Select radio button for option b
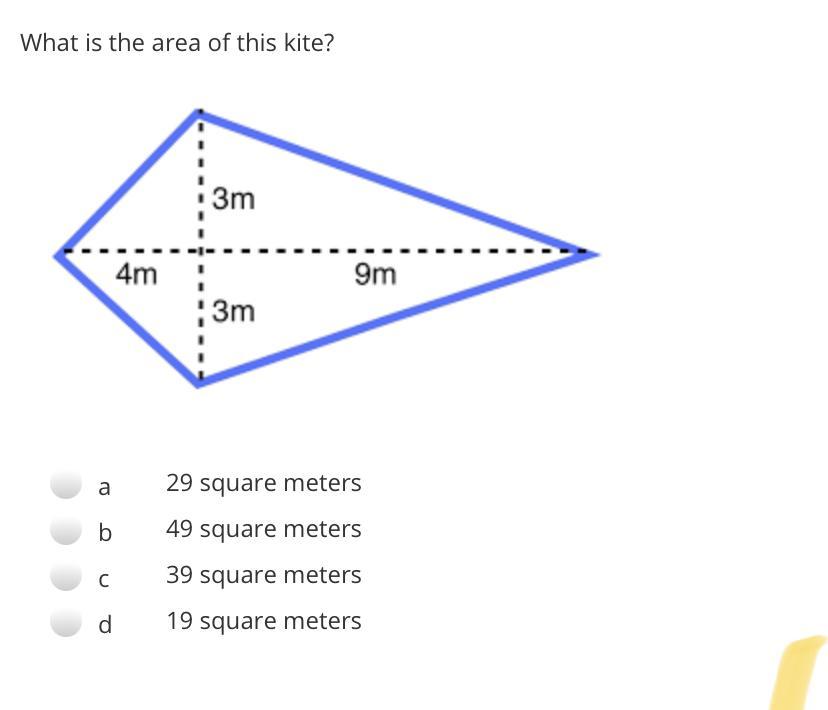The height and width of the screenshot is (710, 828). coord(66,531)
